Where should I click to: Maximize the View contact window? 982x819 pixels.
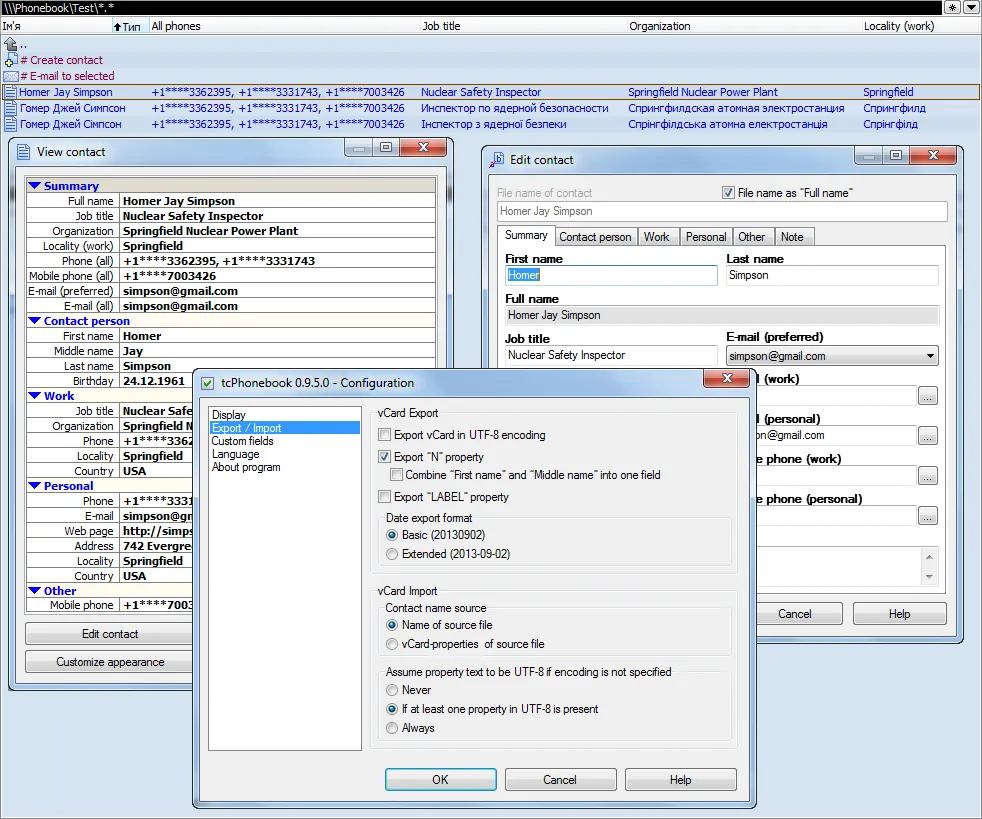click(386, 148)
